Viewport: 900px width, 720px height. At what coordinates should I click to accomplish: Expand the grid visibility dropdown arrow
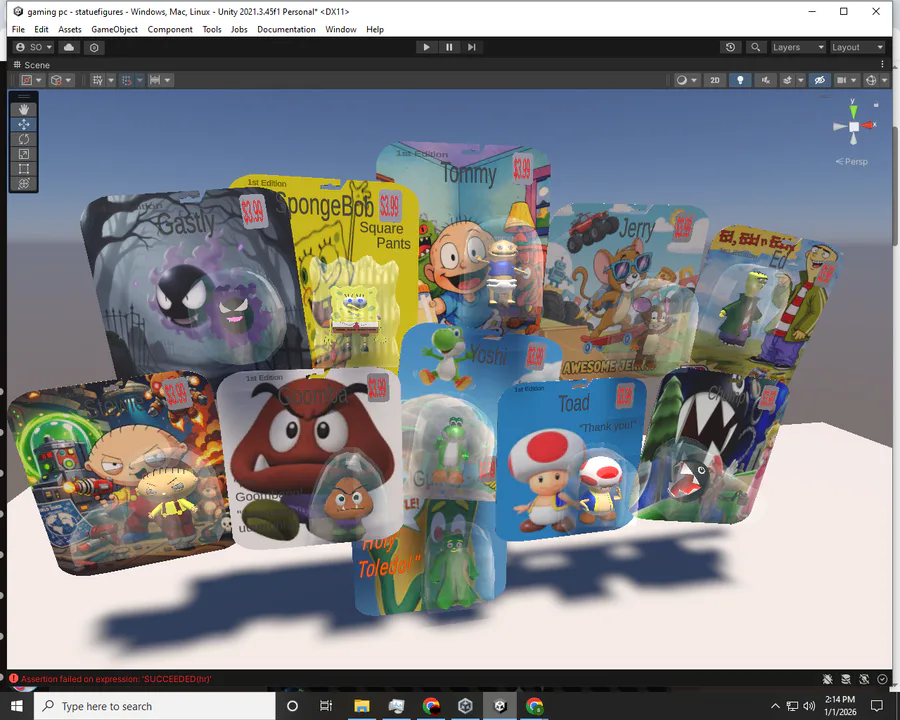coord(111,80)
